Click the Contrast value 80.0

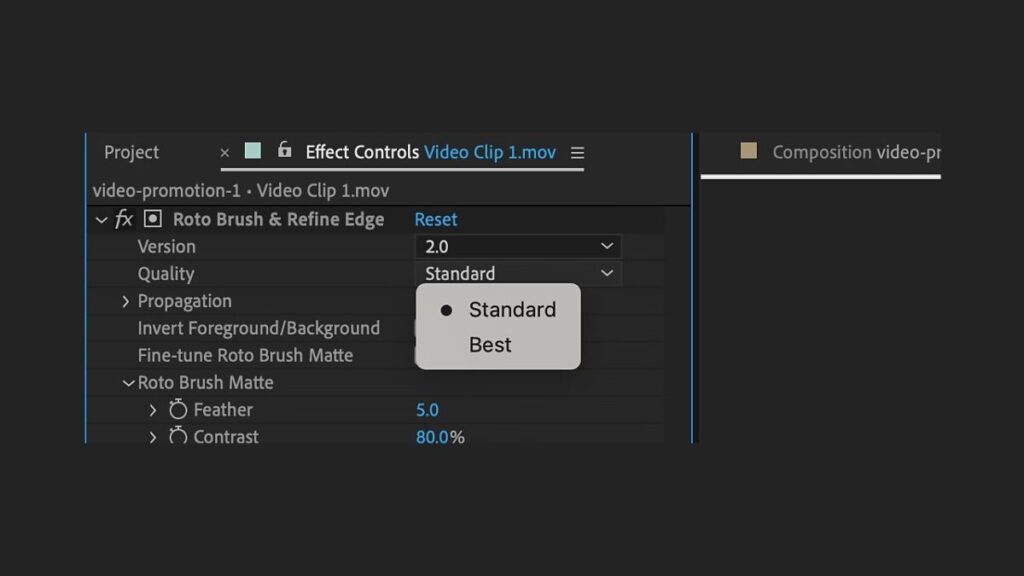point(432,437)
